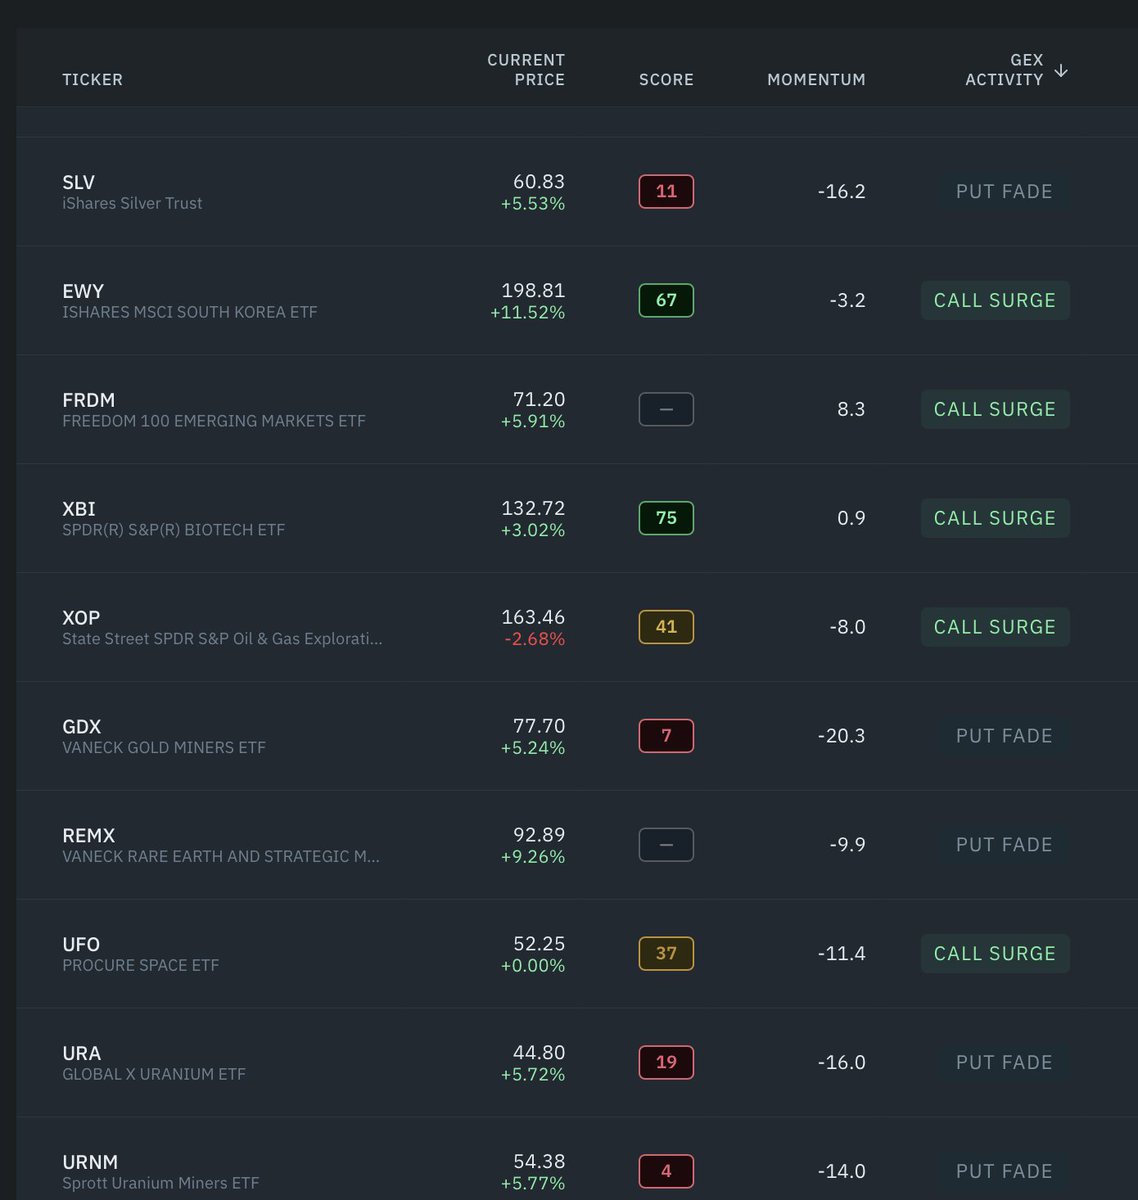Viewport: 1138px width, 1200px height.
Task: Click URA score badge 19
Action: (666, 1063)
